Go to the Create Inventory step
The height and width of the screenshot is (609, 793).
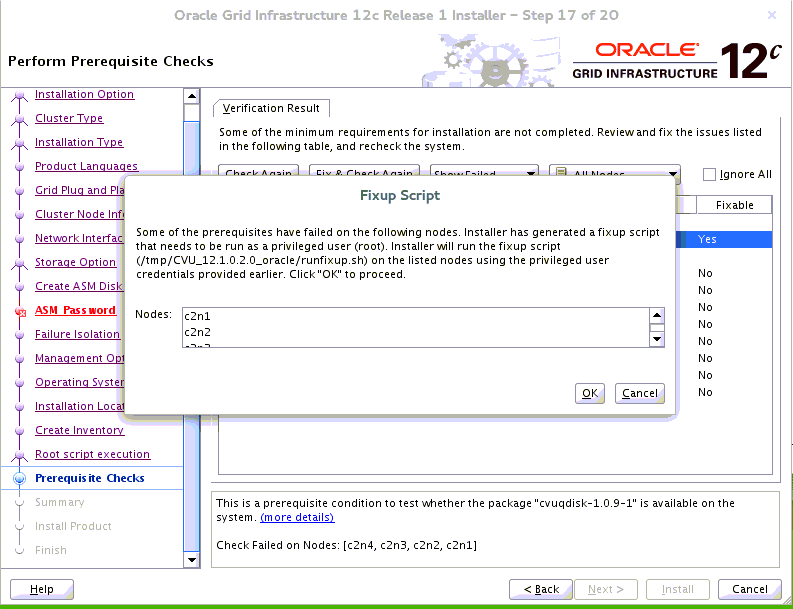(79, 430)
